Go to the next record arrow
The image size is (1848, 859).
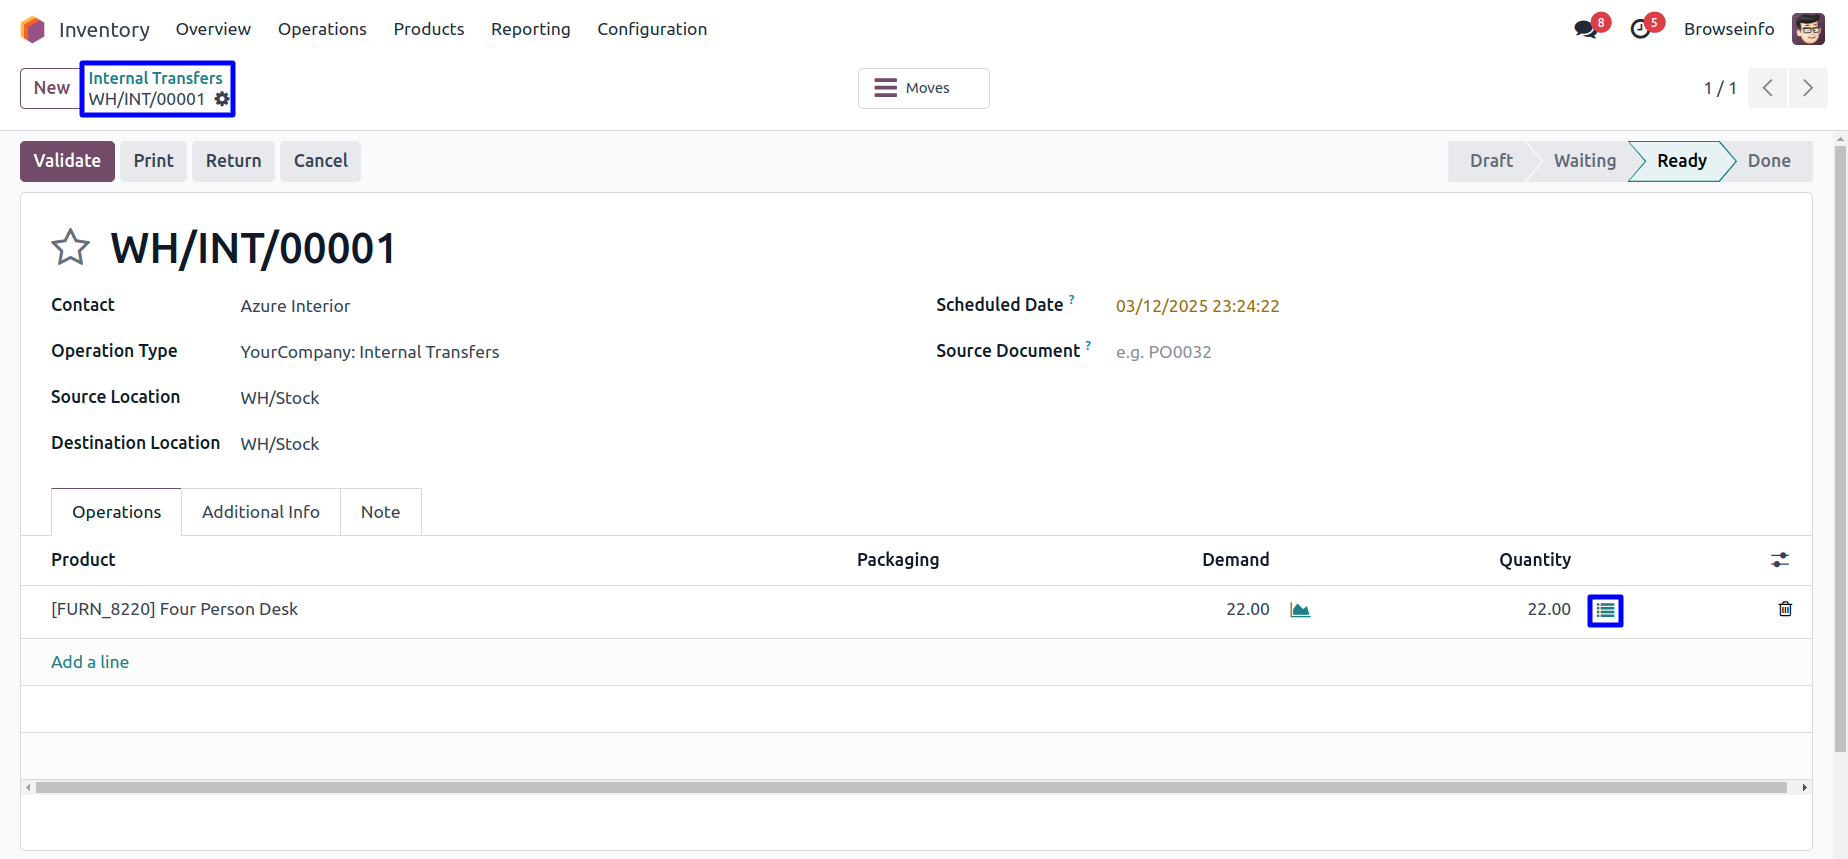click(1808, 88)
